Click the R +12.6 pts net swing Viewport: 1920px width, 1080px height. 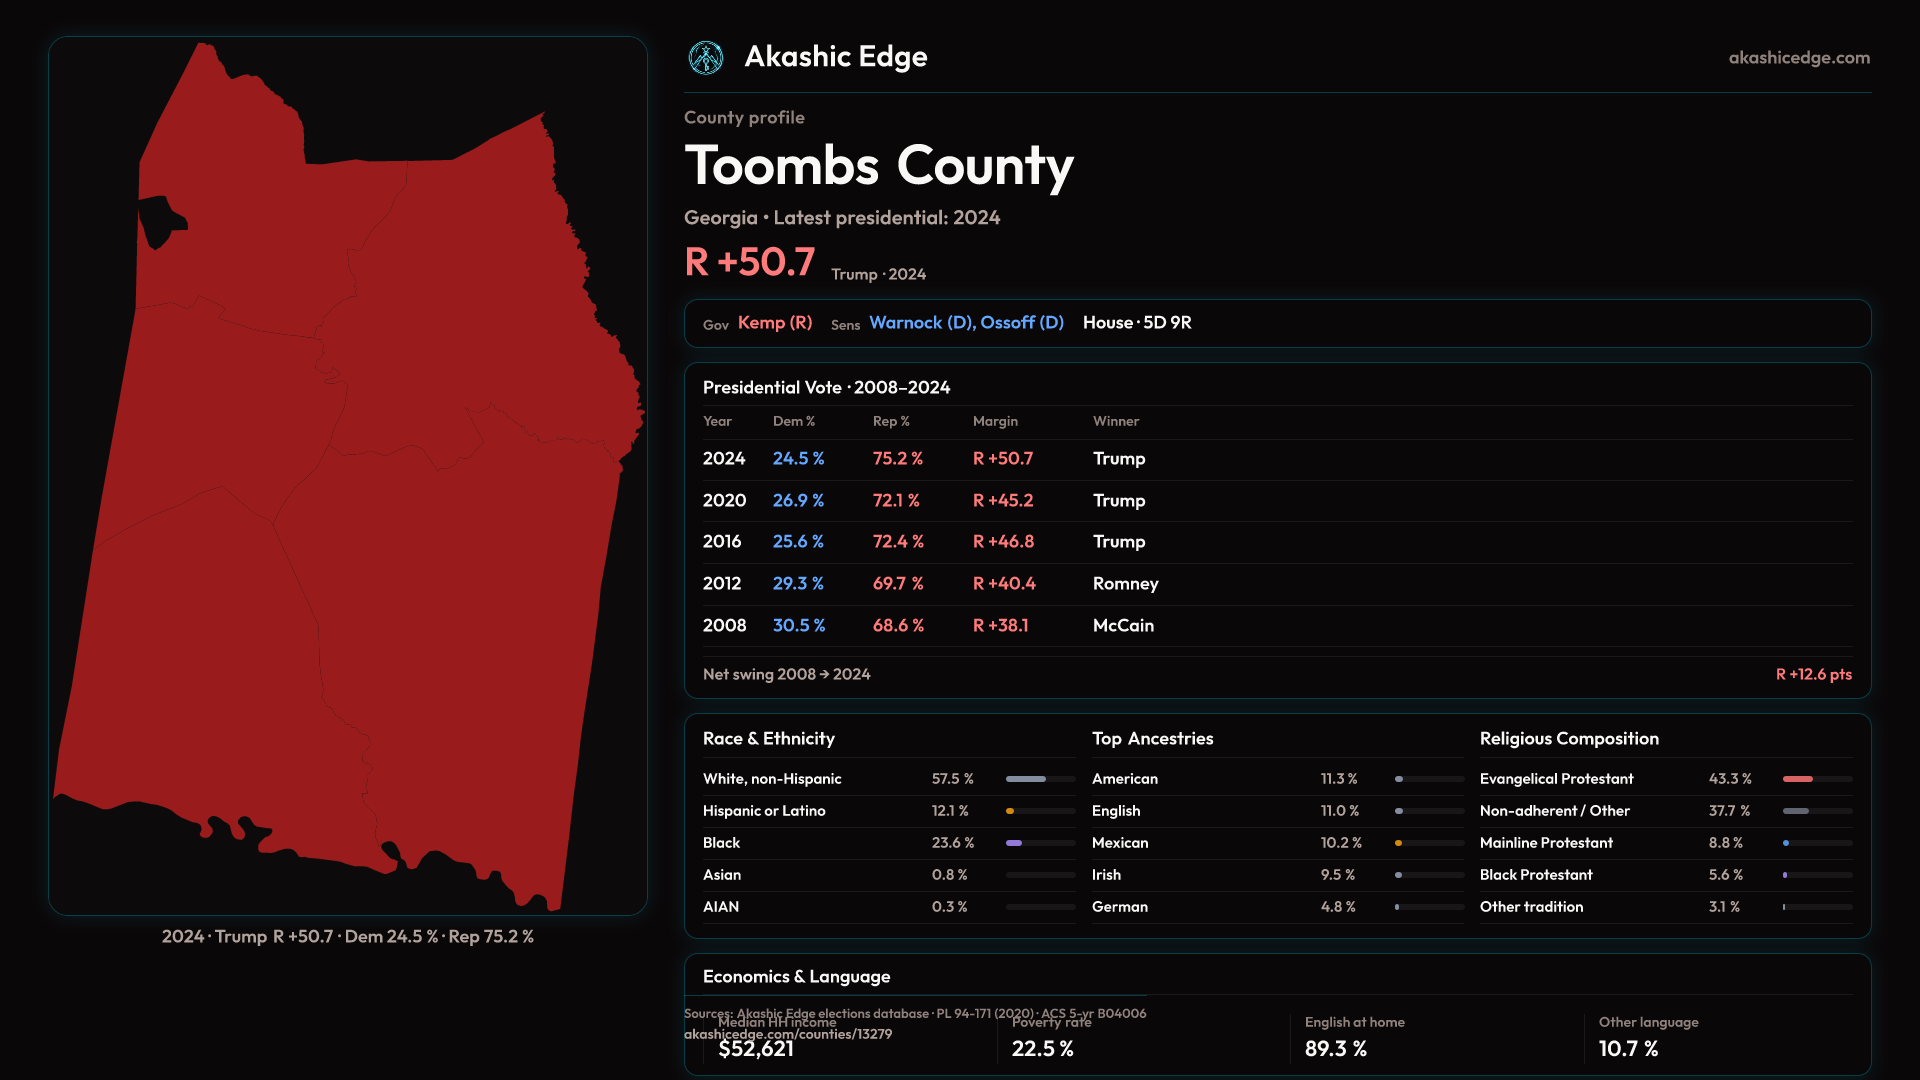click(x=1812, y=675)
